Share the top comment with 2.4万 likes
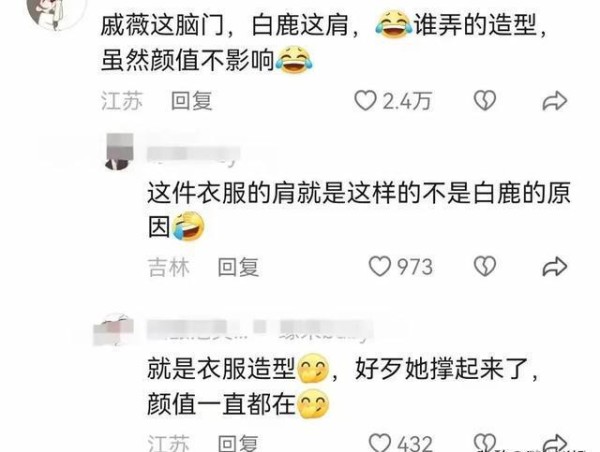Screen dimensions: 600x452 tap(554, 101)
